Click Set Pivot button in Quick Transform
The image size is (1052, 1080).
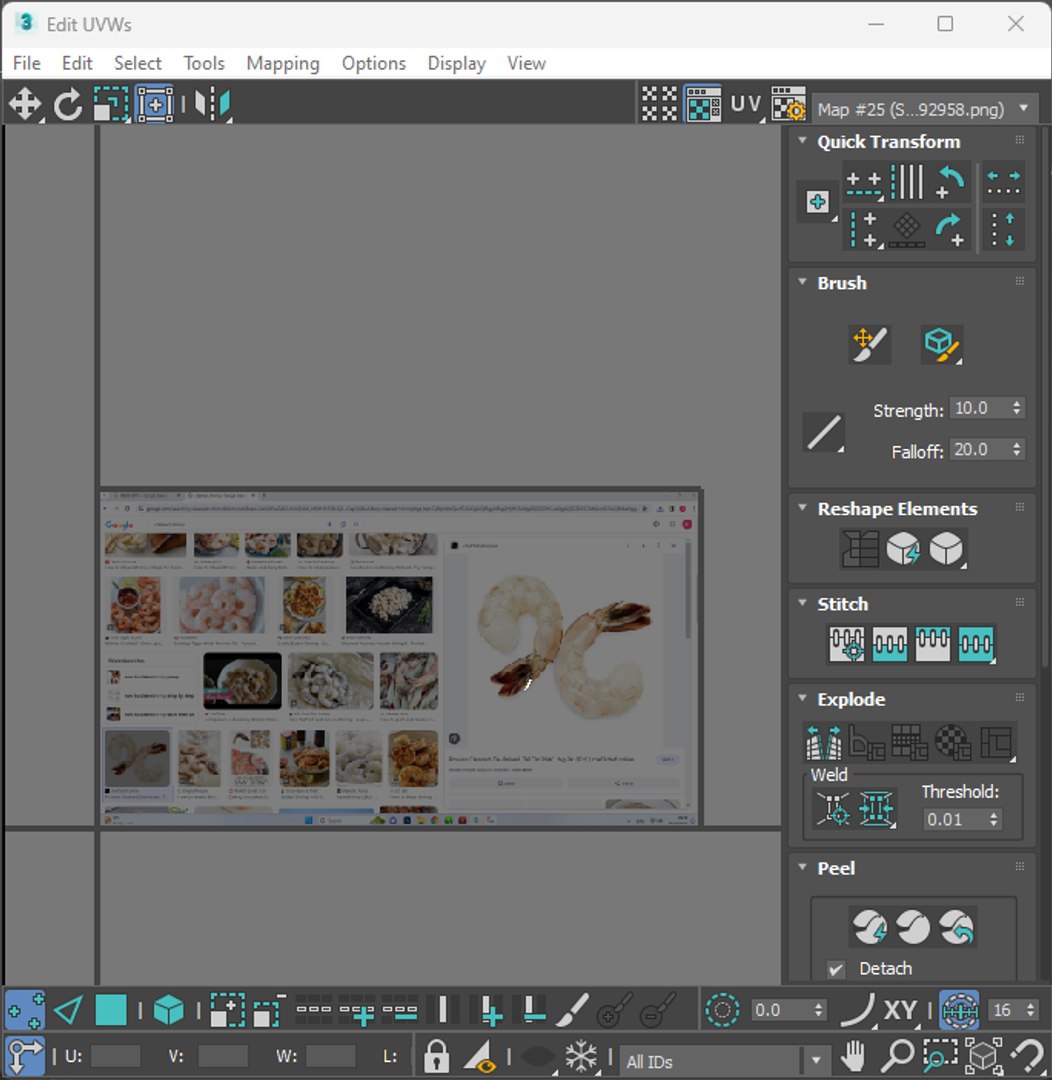tap(818, 202)
